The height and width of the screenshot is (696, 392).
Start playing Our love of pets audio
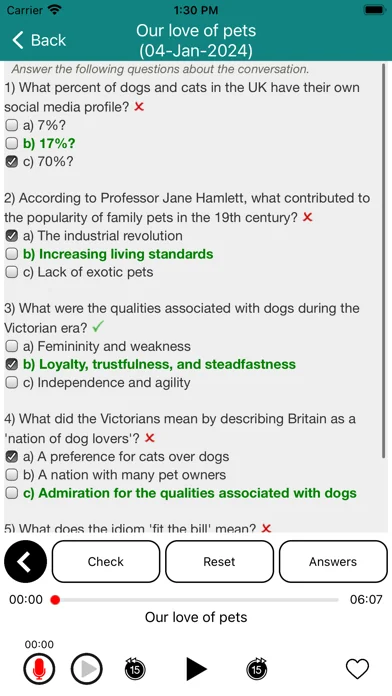click(x=196, y=669)
